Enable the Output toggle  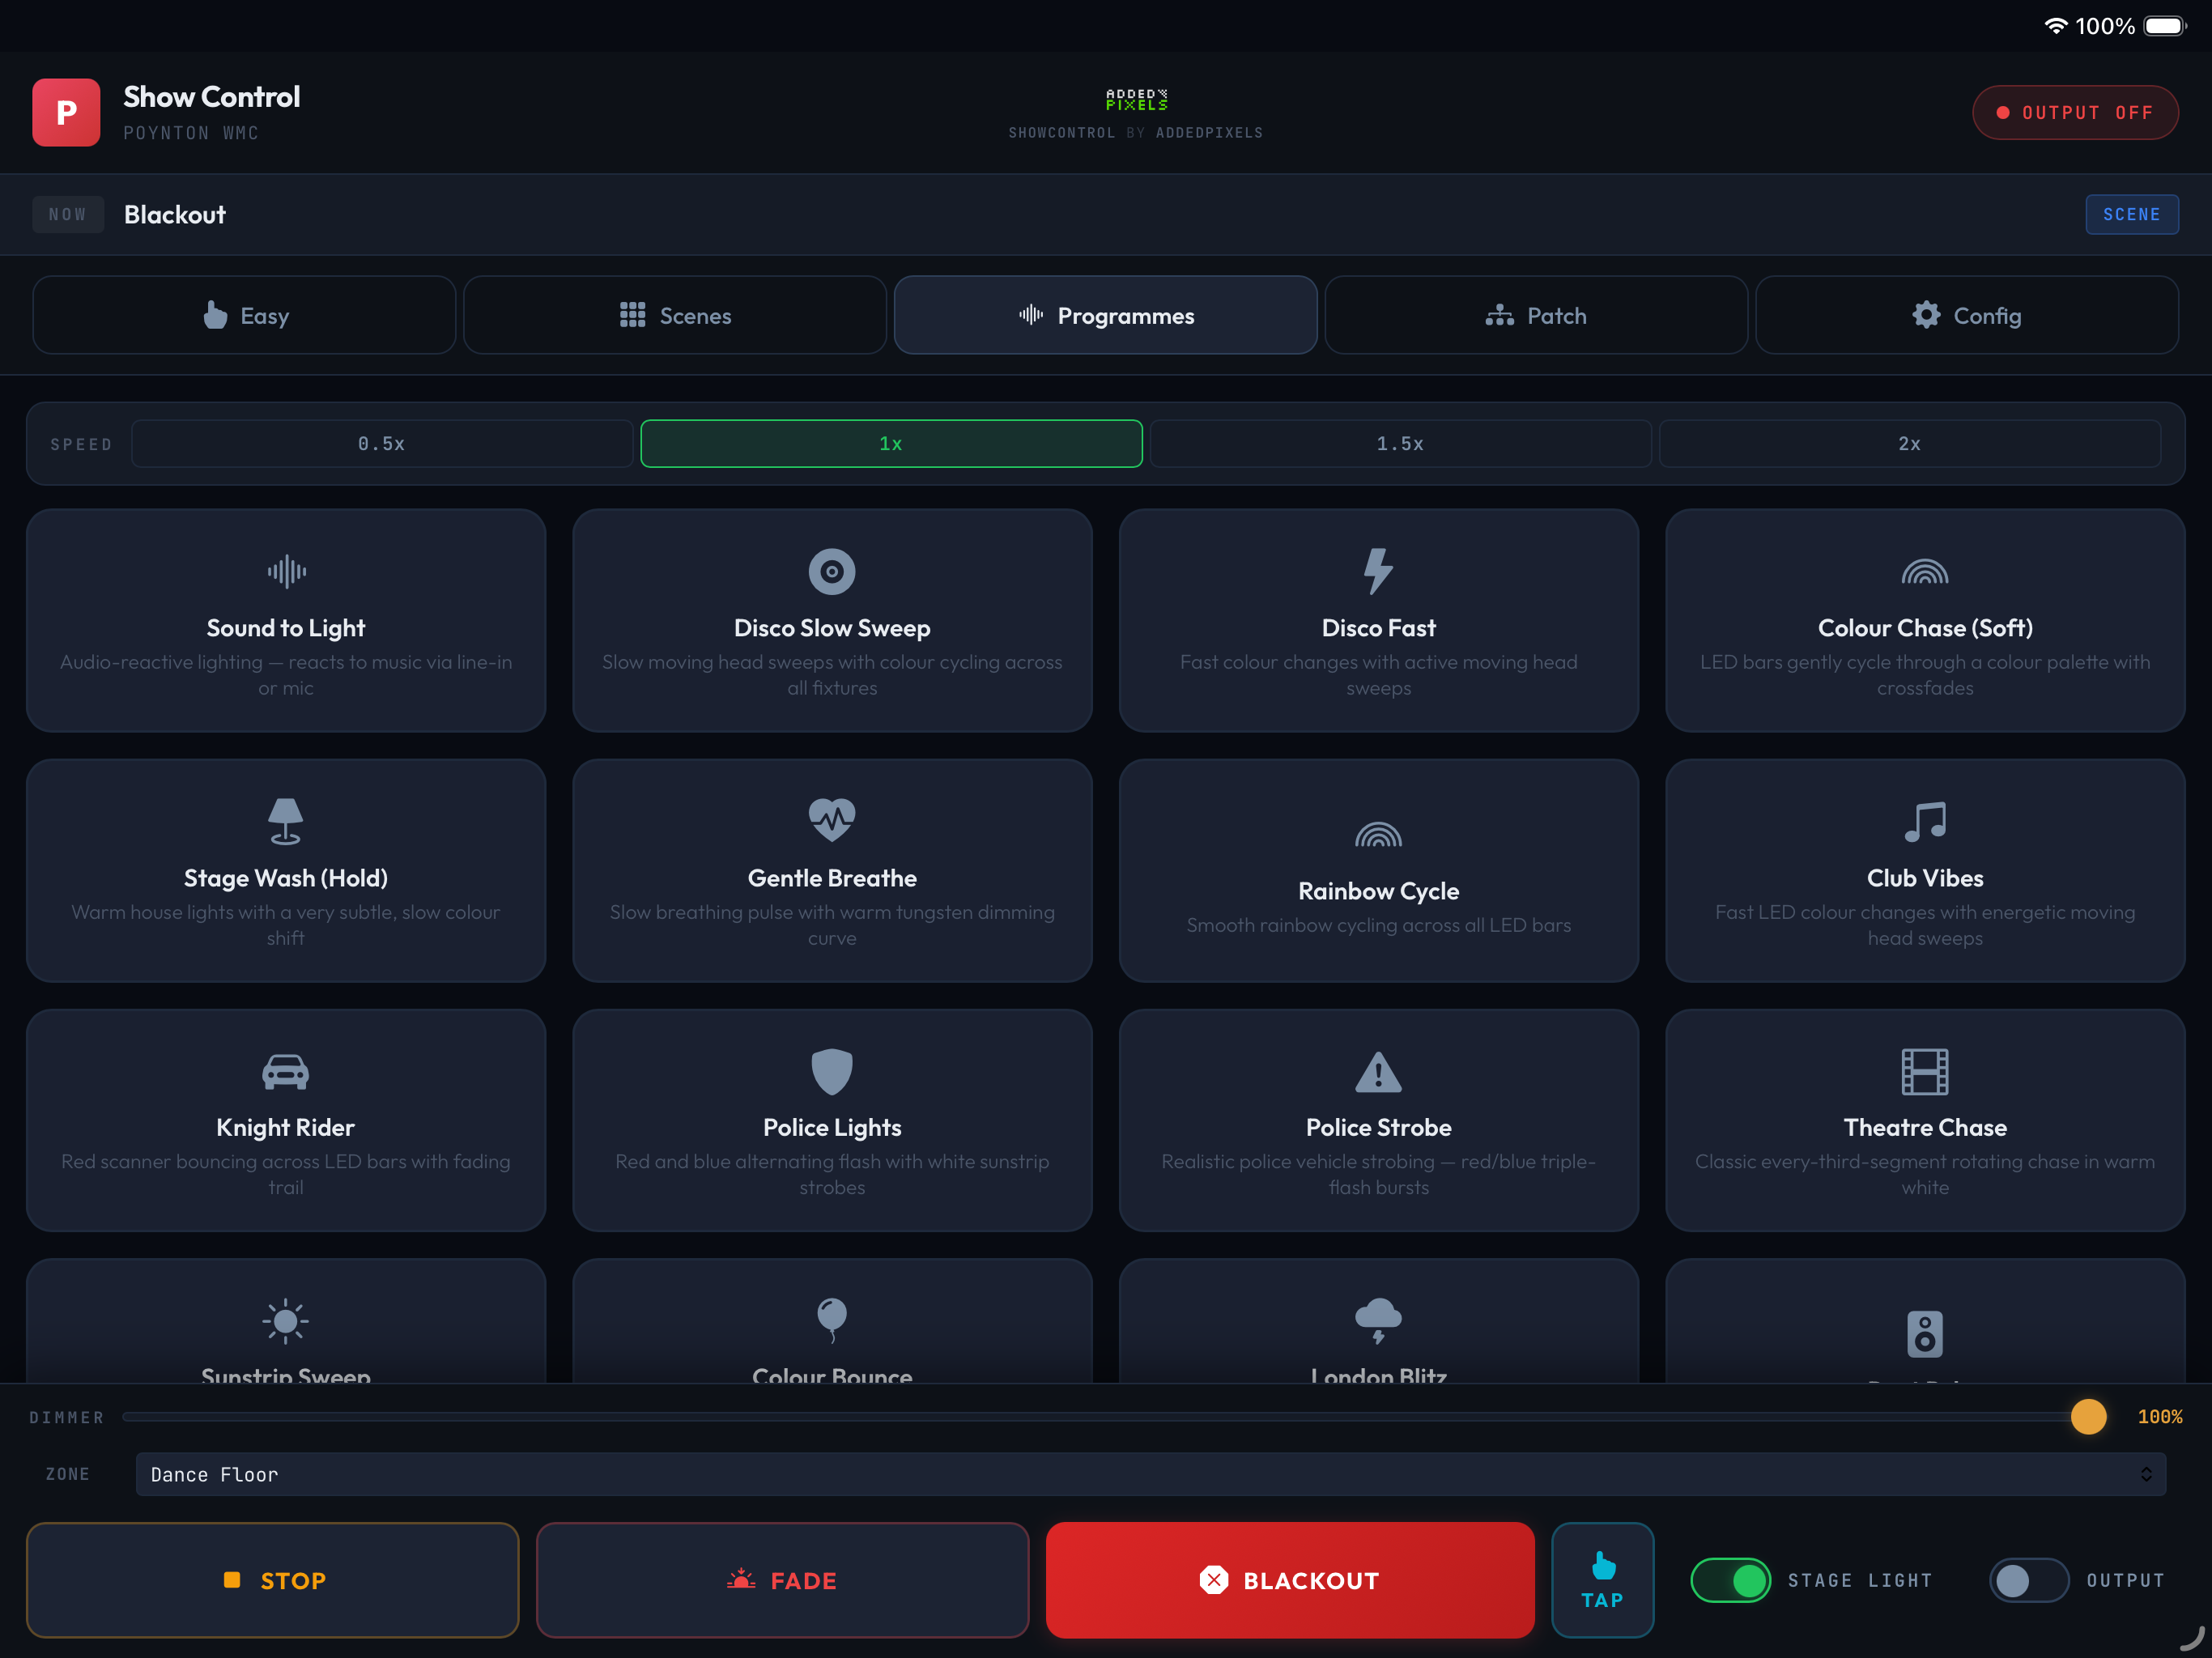2028,1580
